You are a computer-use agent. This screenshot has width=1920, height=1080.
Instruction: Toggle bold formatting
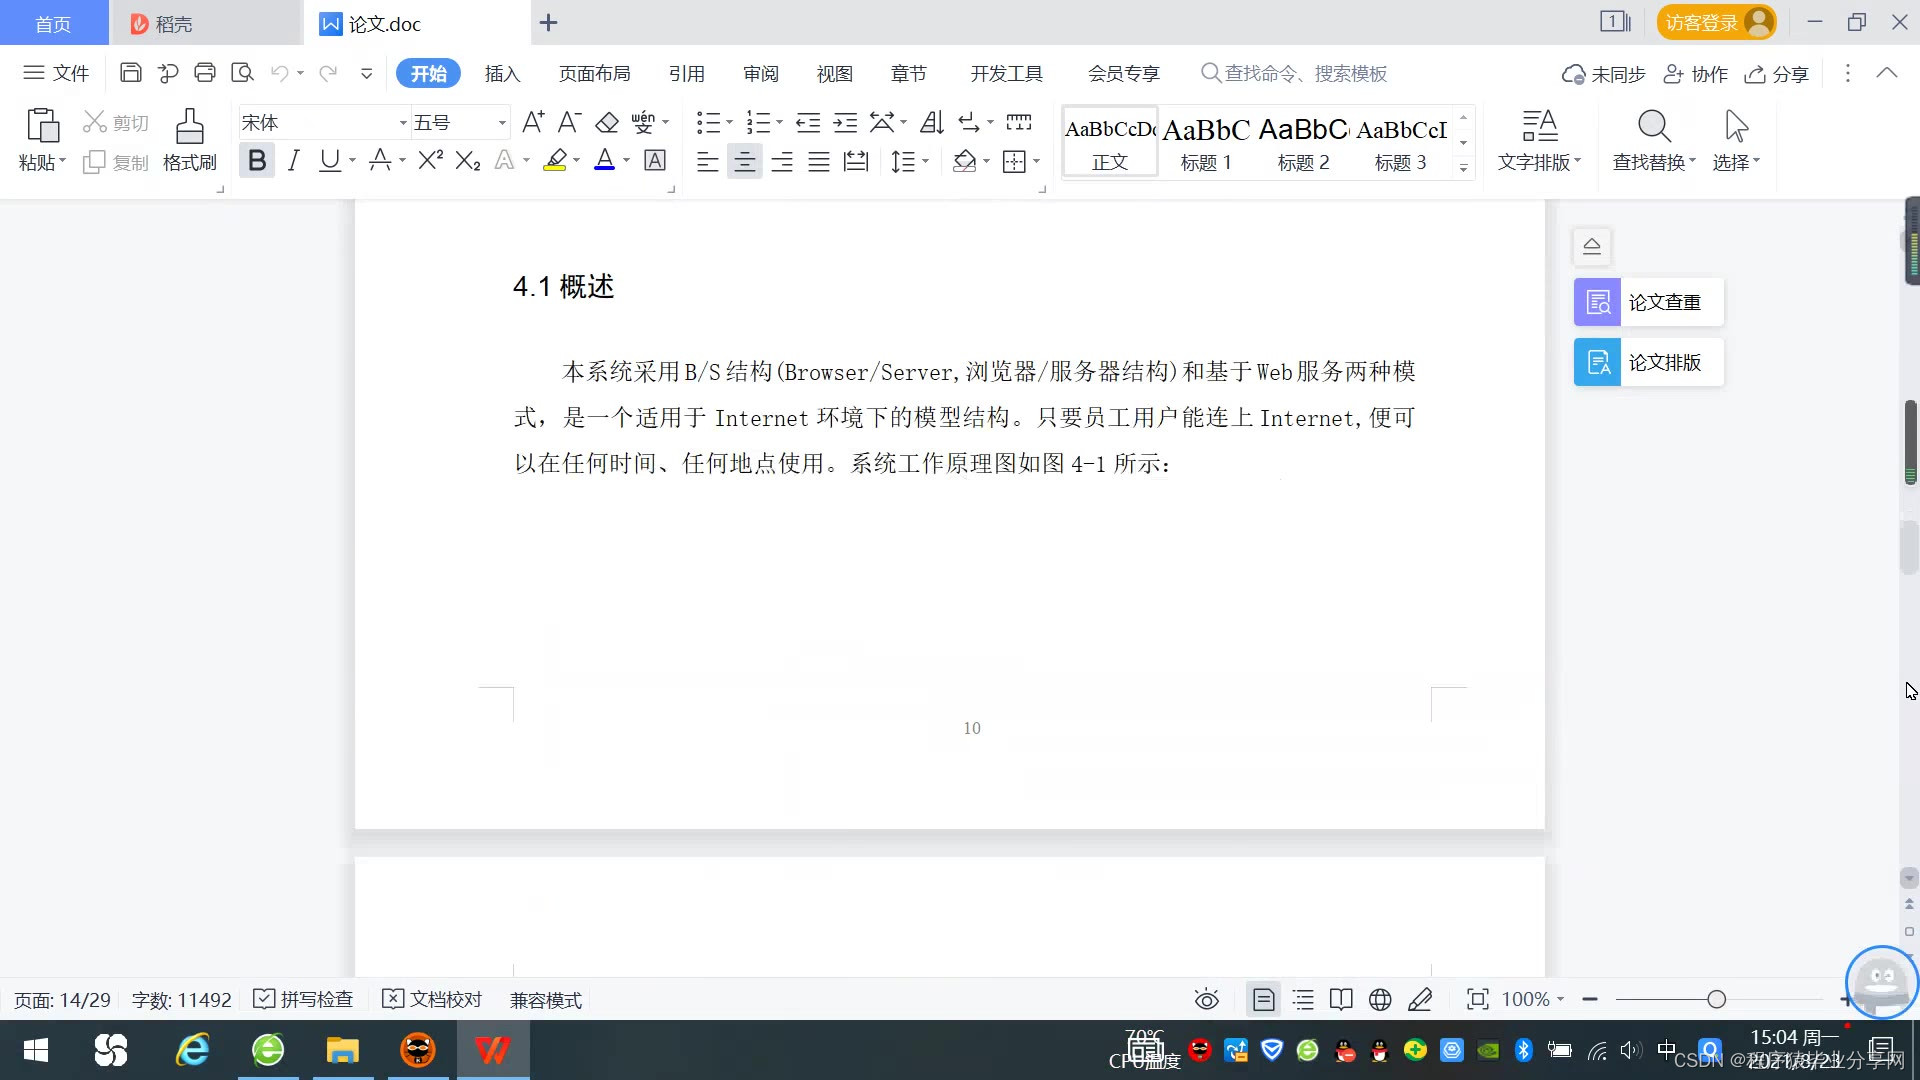pos(257,160)
